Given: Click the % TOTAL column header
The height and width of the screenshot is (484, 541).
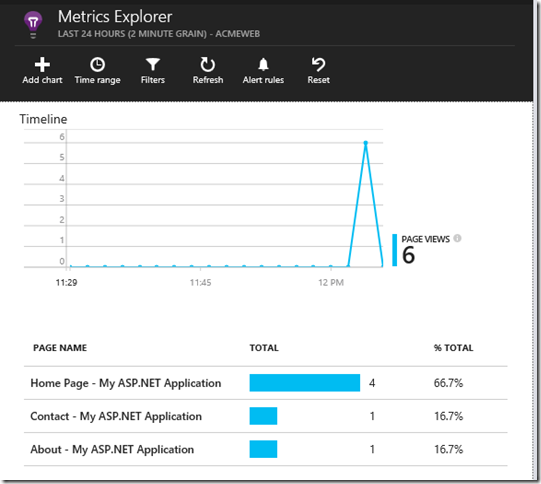Looking at the screenshot, I should click(453, 348).
